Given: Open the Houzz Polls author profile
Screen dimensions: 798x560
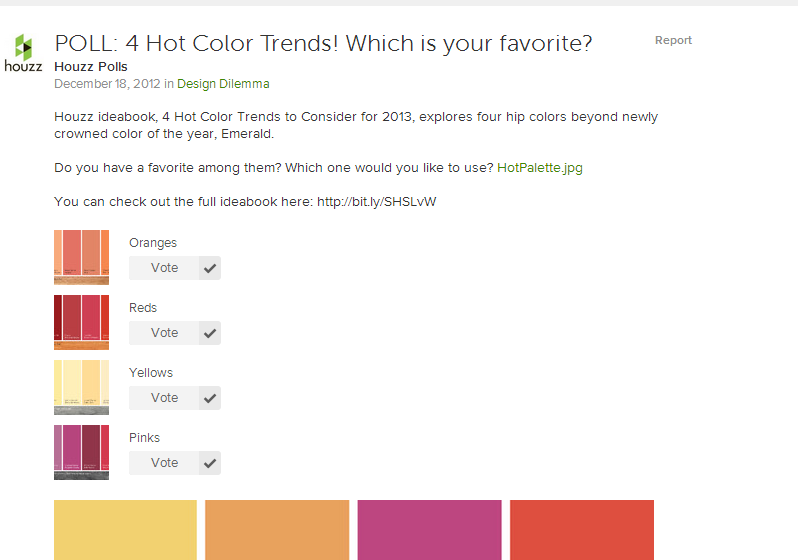Looking at the screenshot, I should coord(91,67).
